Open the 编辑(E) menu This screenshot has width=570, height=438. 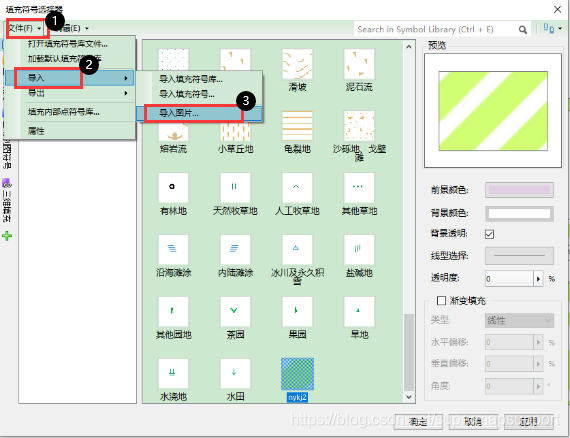72,28
